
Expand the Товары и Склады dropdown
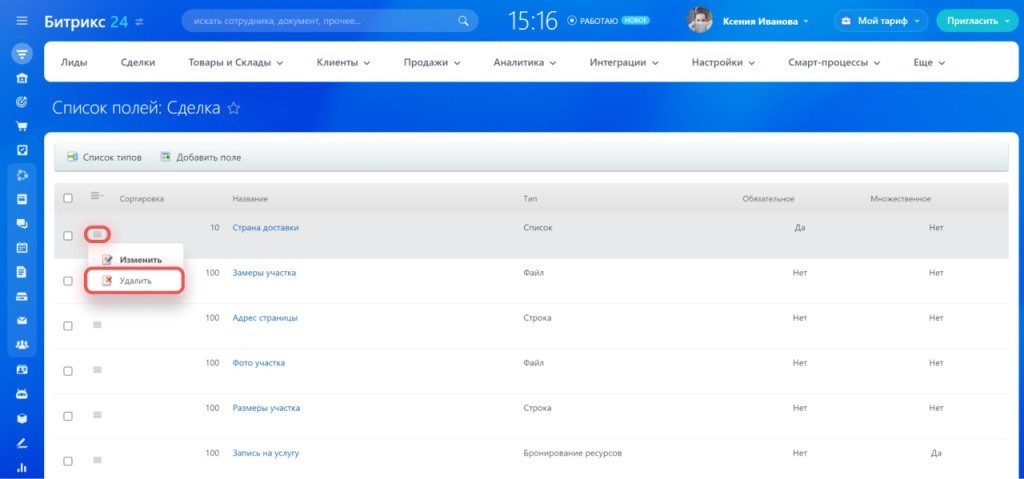click(x=235, y=63)
